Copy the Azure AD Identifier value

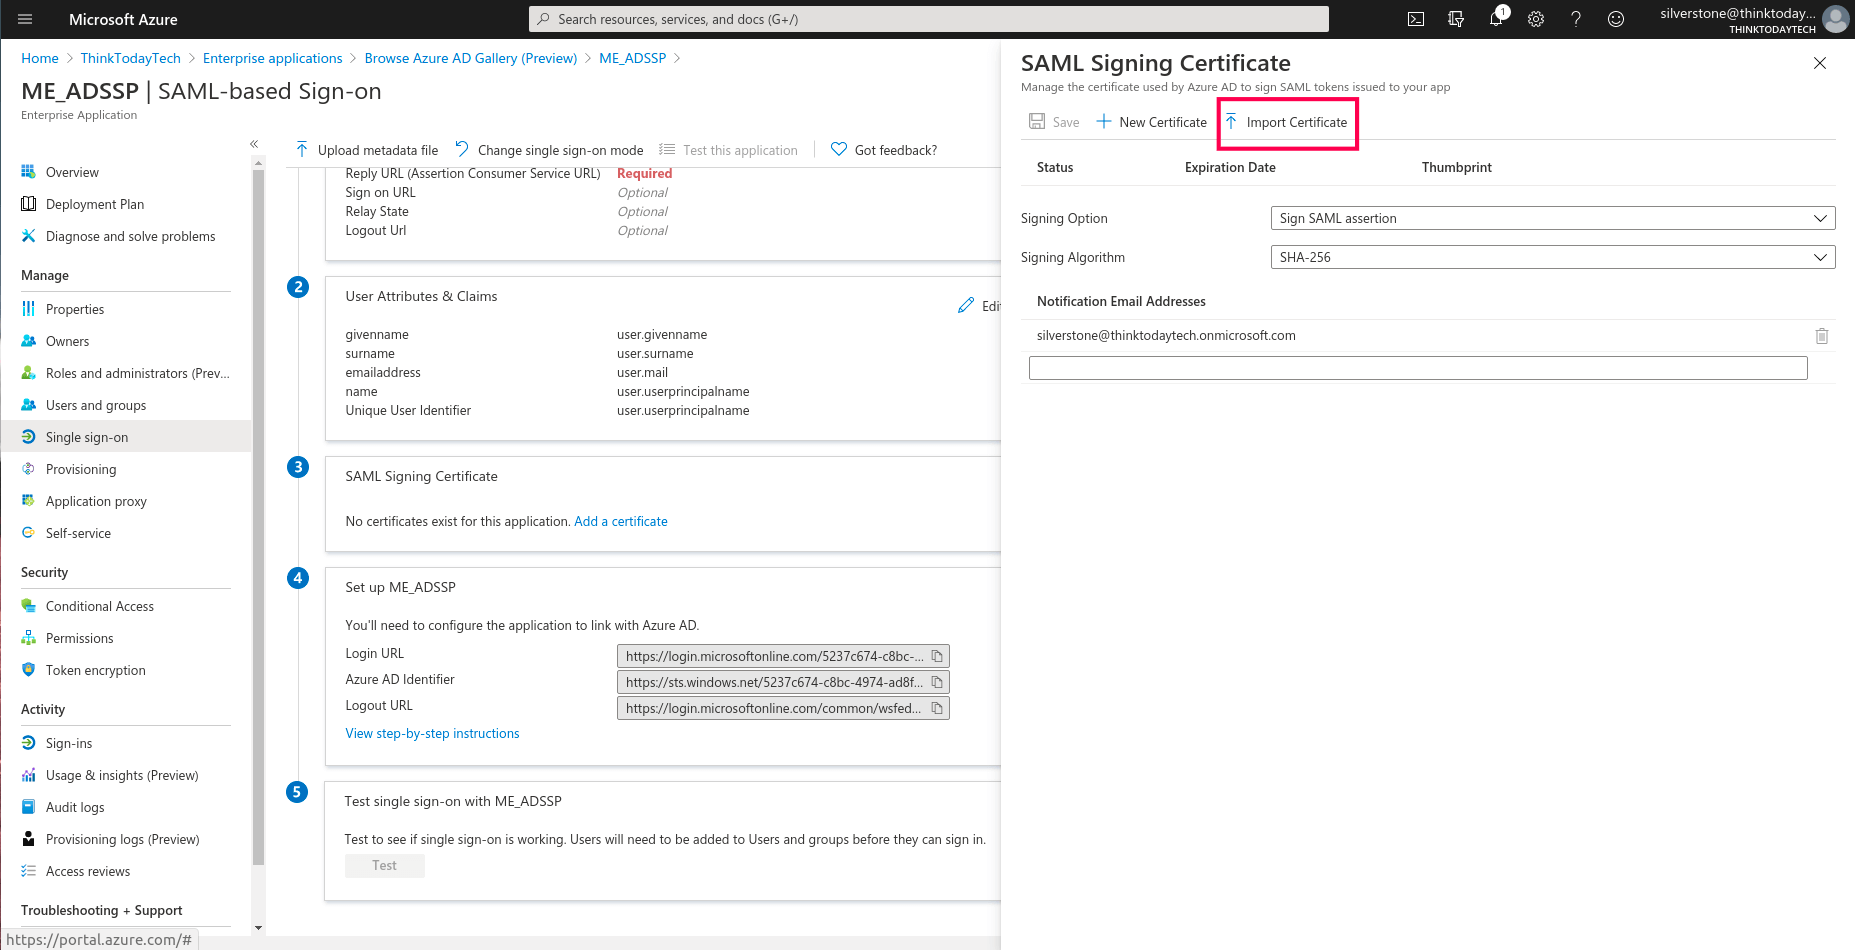coord(937,682)
